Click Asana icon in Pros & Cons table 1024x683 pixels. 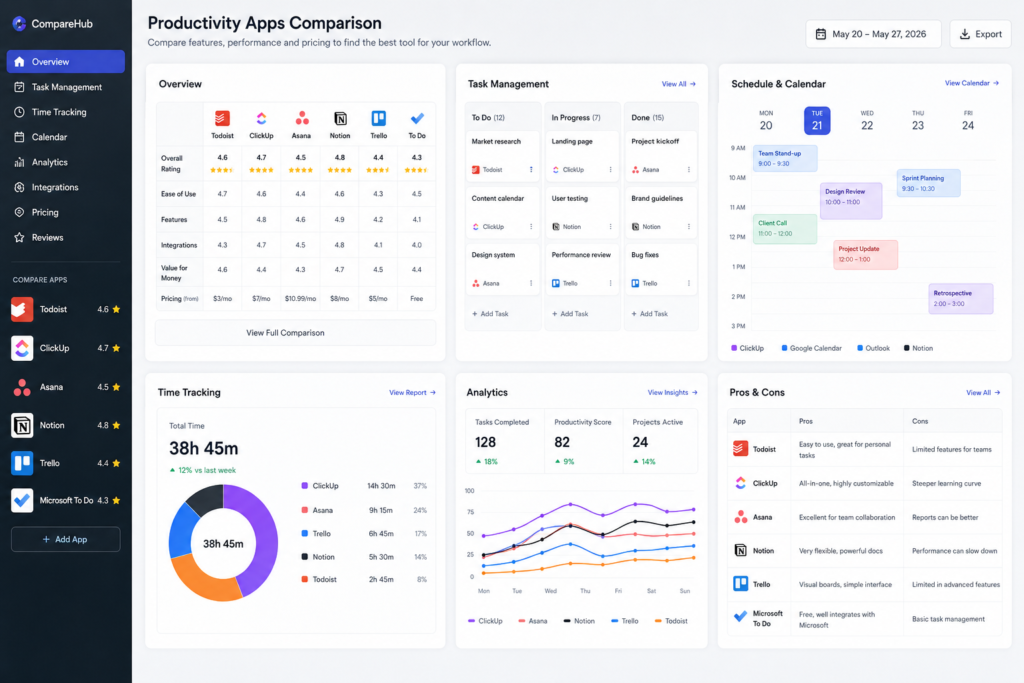[x=740, y=517]
